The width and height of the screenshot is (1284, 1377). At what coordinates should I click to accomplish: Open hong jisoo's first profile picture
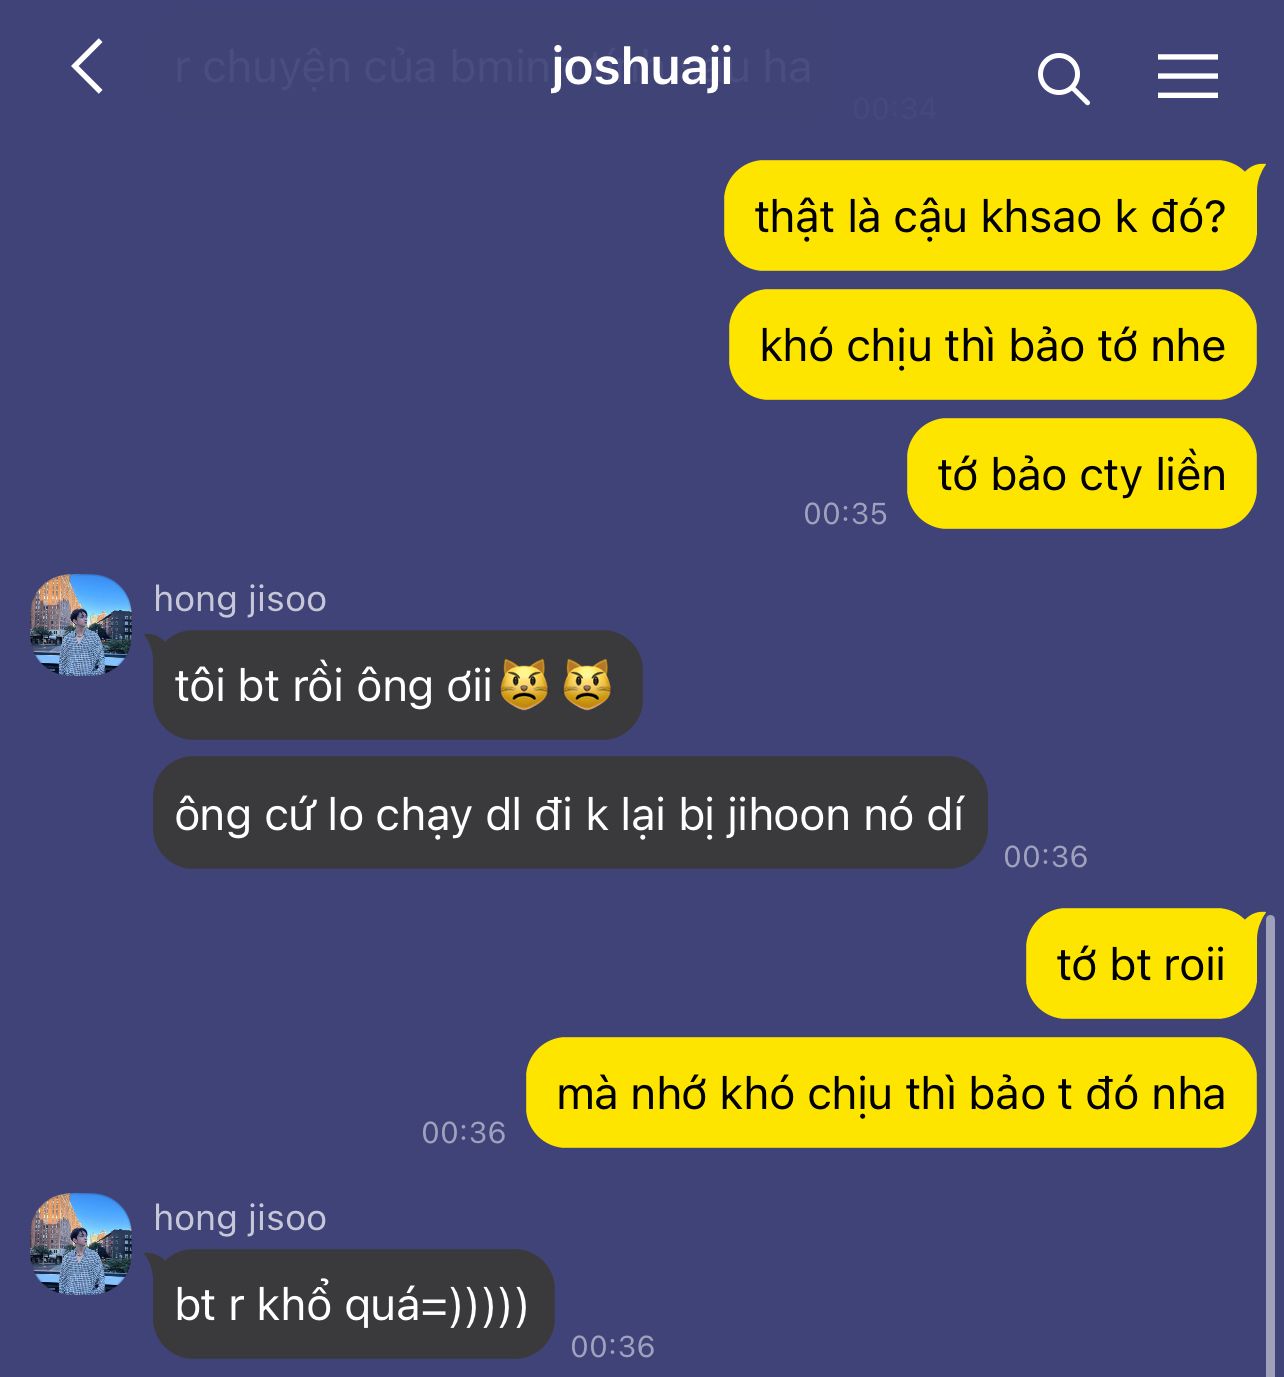(81, 625)
